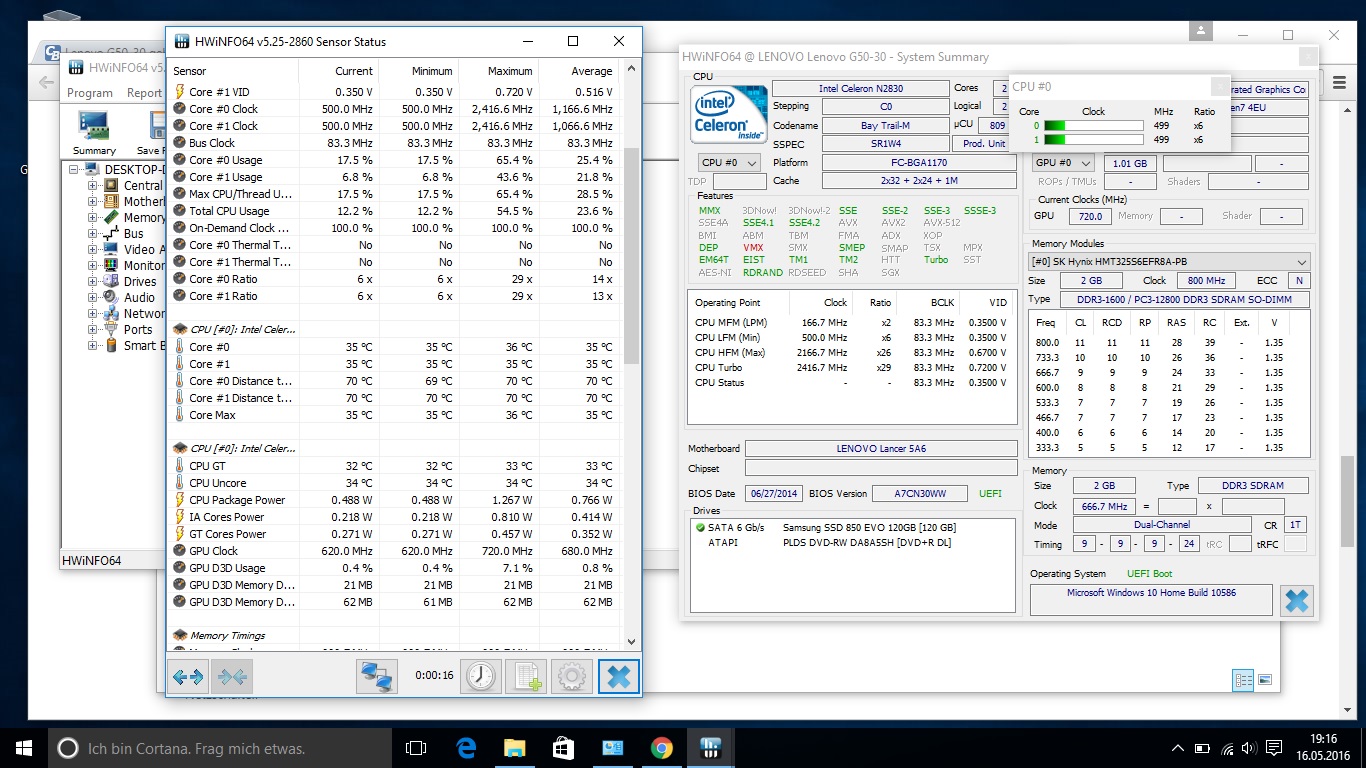Viewport: 1366px width, 768px height.
Task: Expand the Bus tree node
Action: [x=93, y=233]
